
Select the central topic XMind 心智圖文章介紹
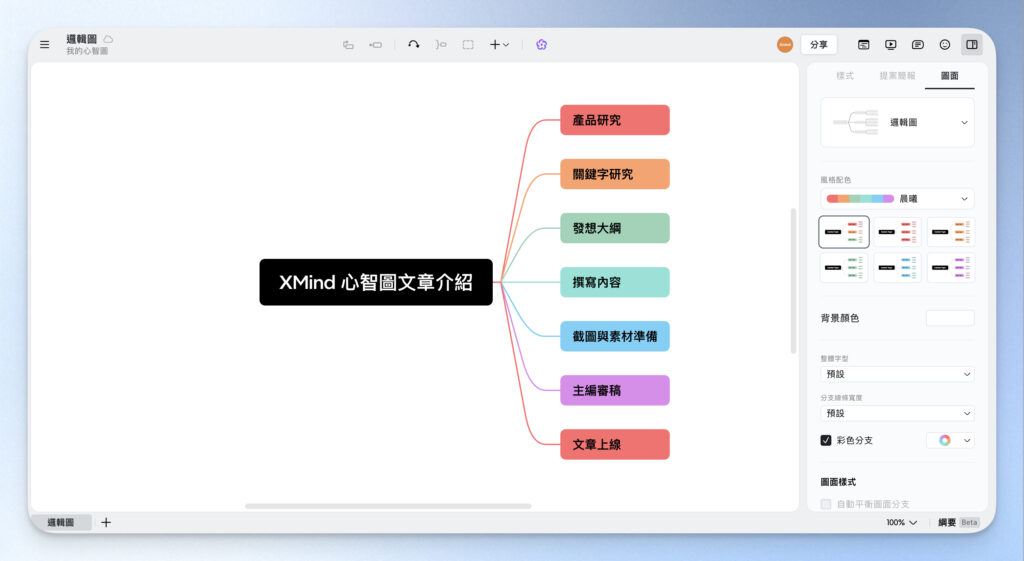pos(376,282)
